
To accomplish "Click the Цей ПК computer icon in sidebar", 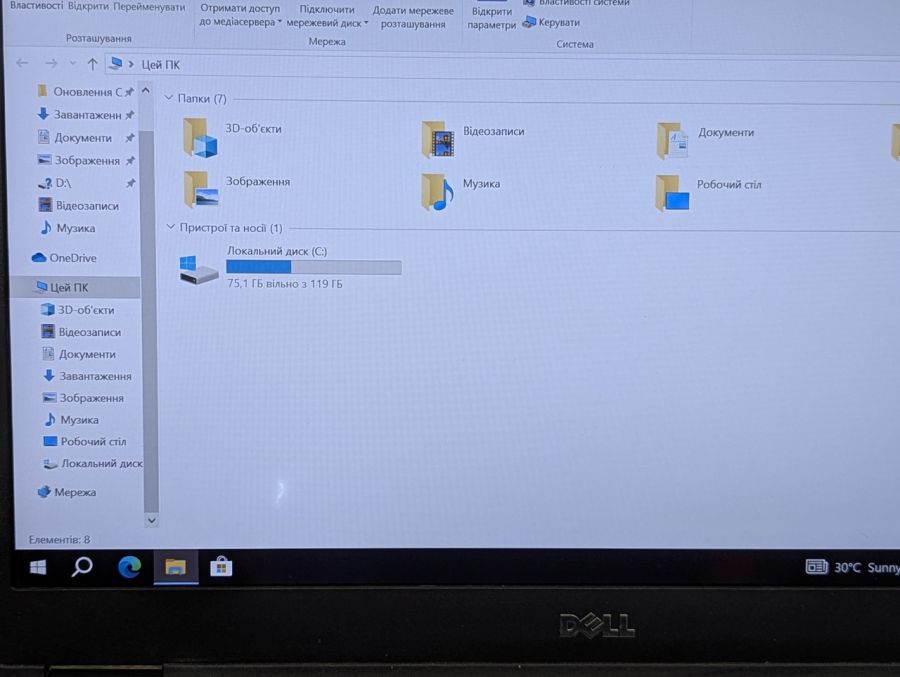I will (x=41, y=287).
